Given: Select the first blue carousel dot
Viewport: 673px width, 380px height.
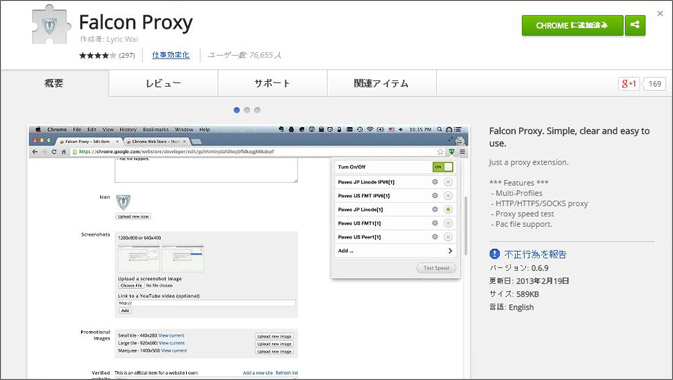Looking at the screenshot, I should (x=236, y=110).
